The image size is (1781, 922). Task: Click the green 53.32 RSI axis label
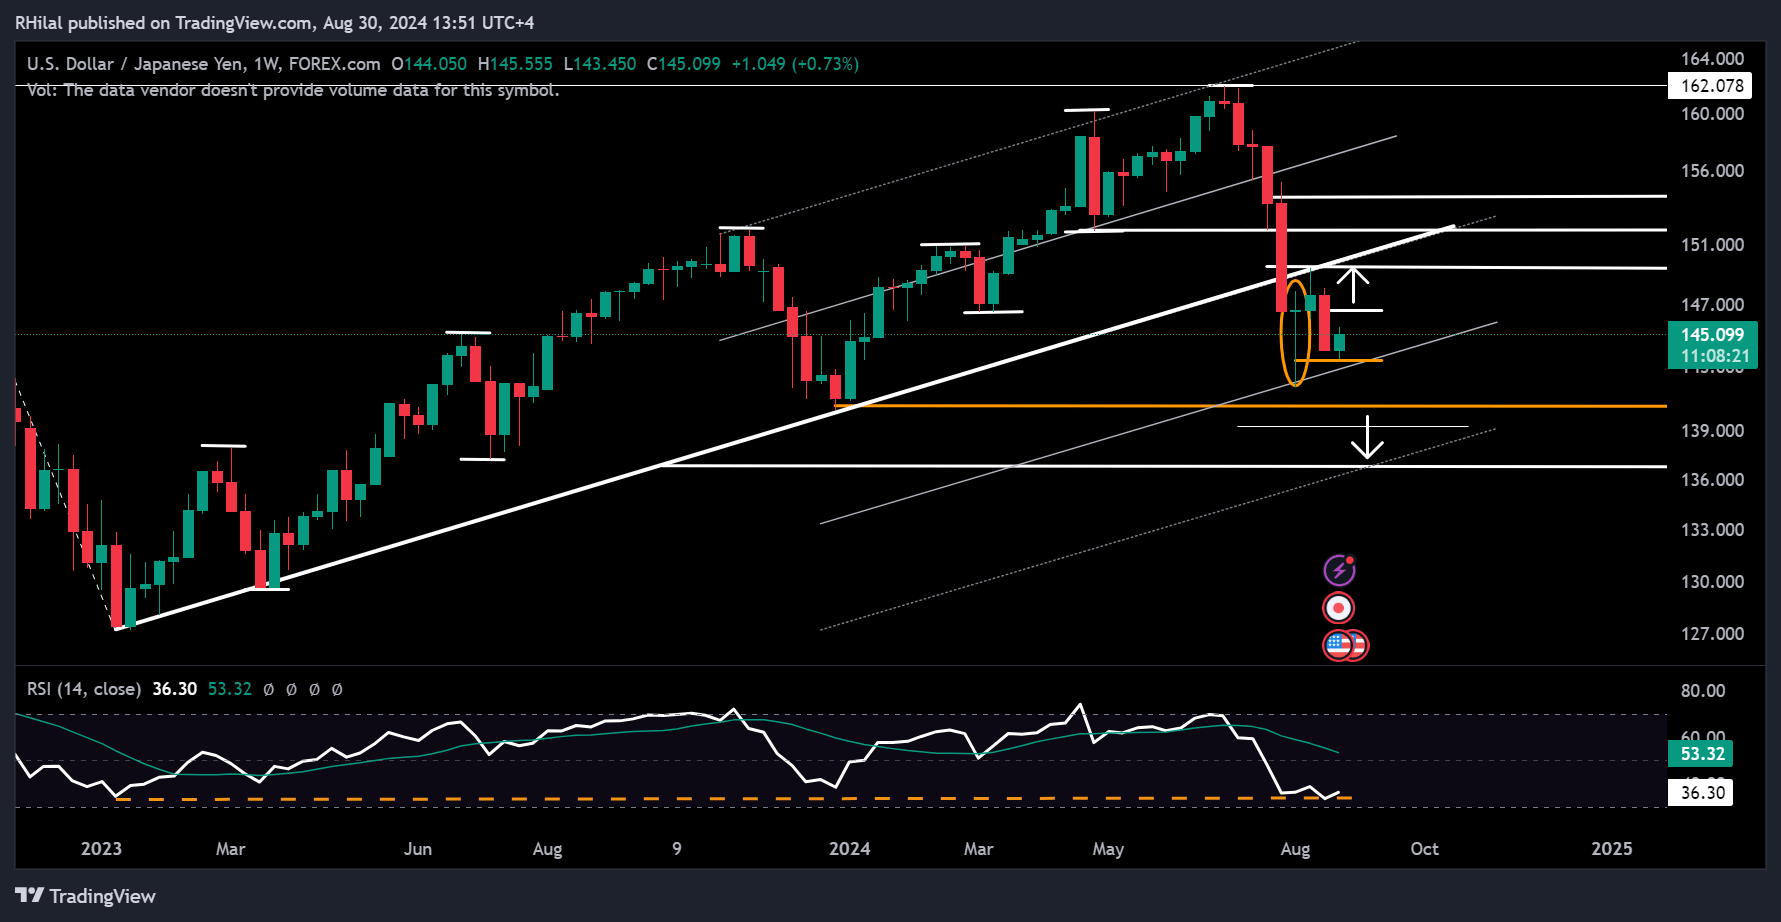coord(1702,754)
